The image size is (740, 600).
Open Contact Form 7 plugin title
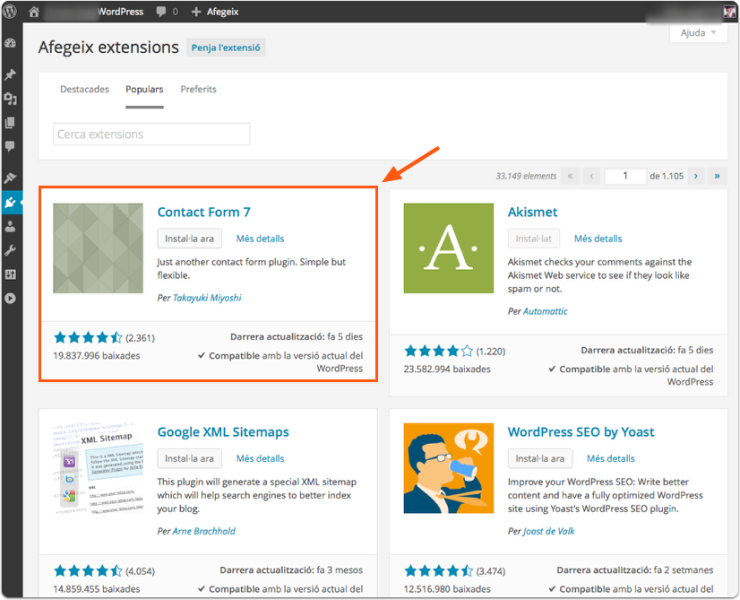tap(204, 212)
